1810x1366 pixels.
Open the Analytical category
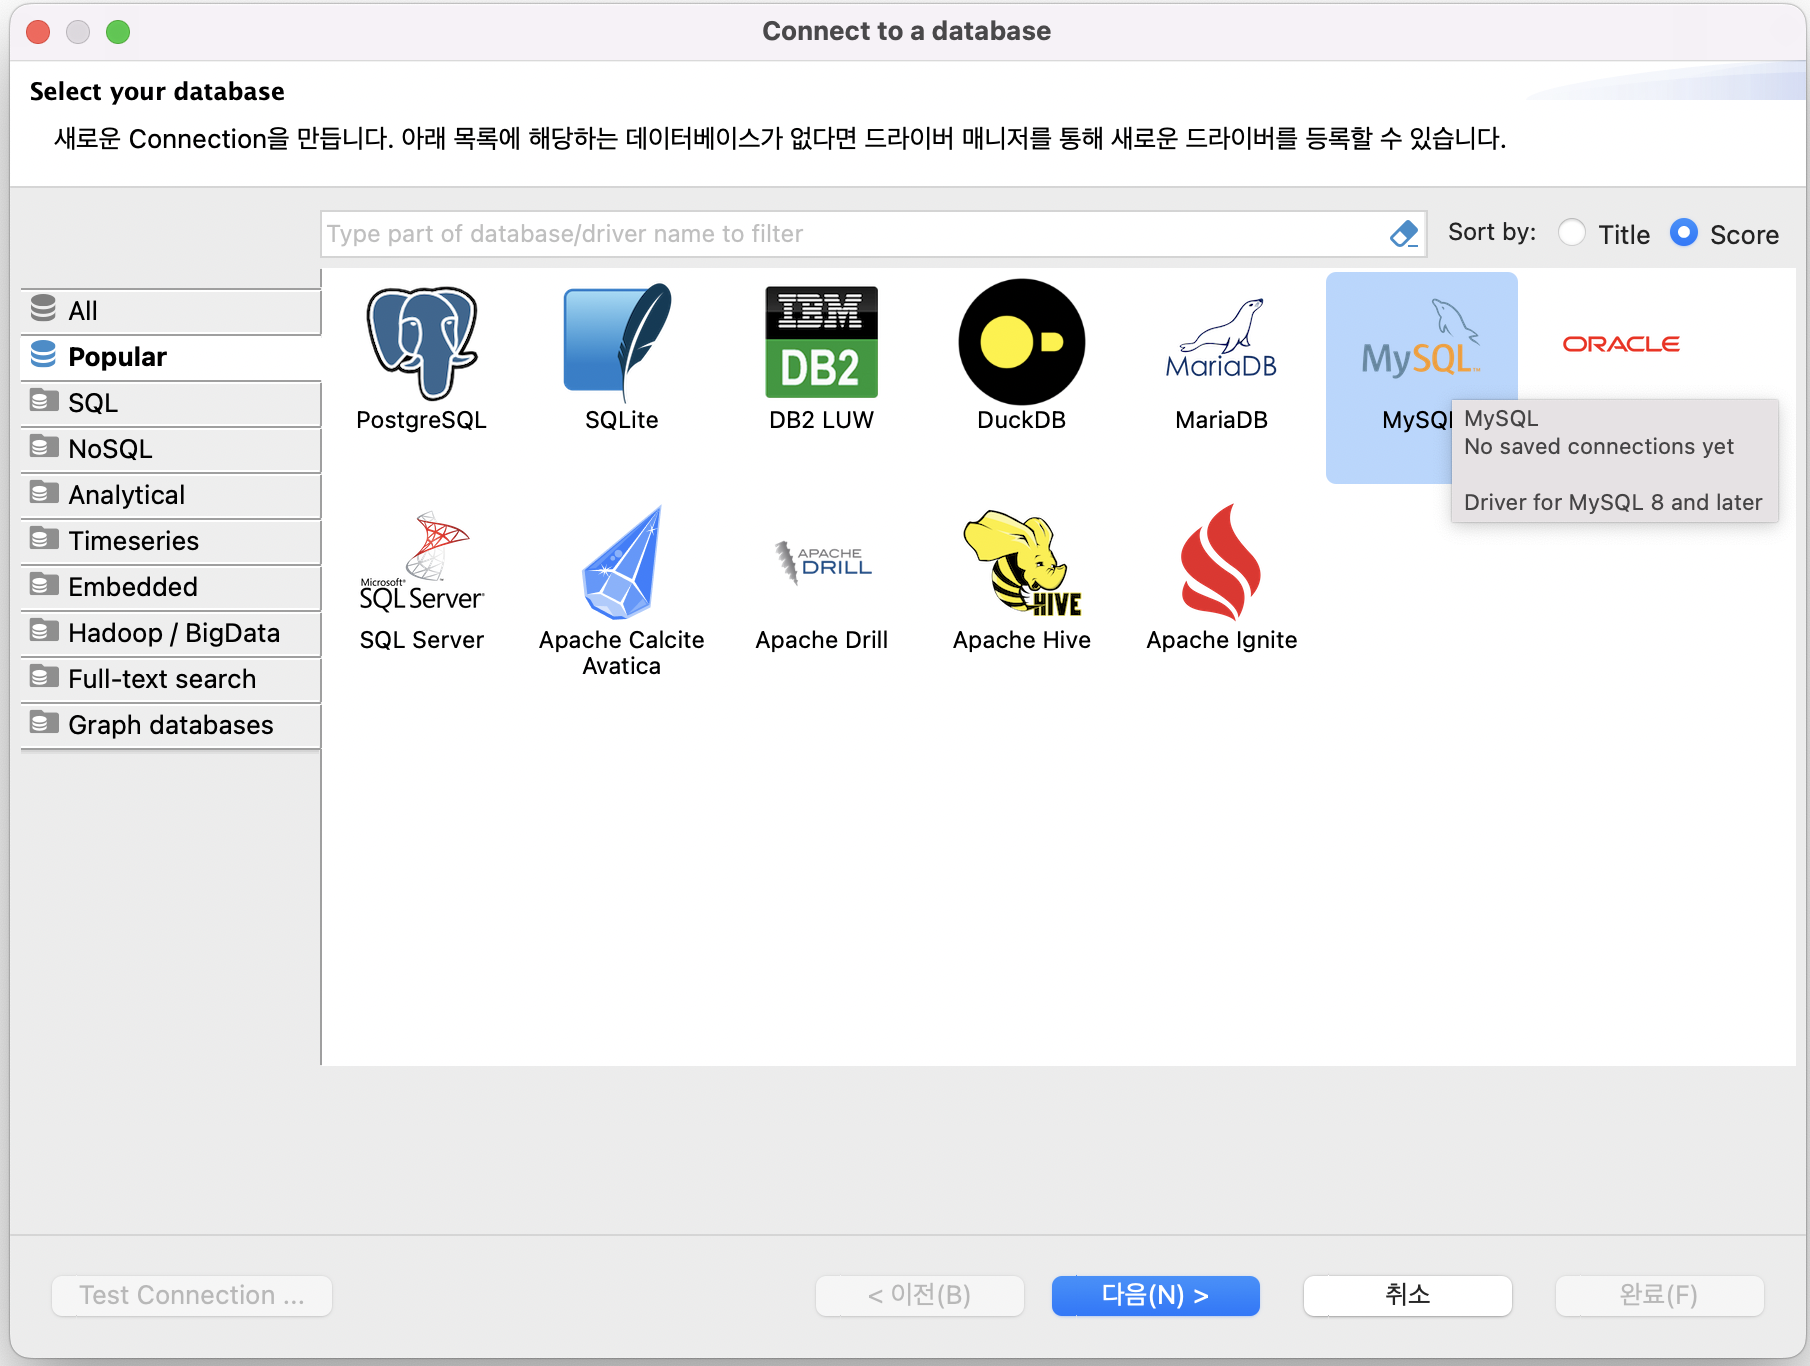(170, 495)
